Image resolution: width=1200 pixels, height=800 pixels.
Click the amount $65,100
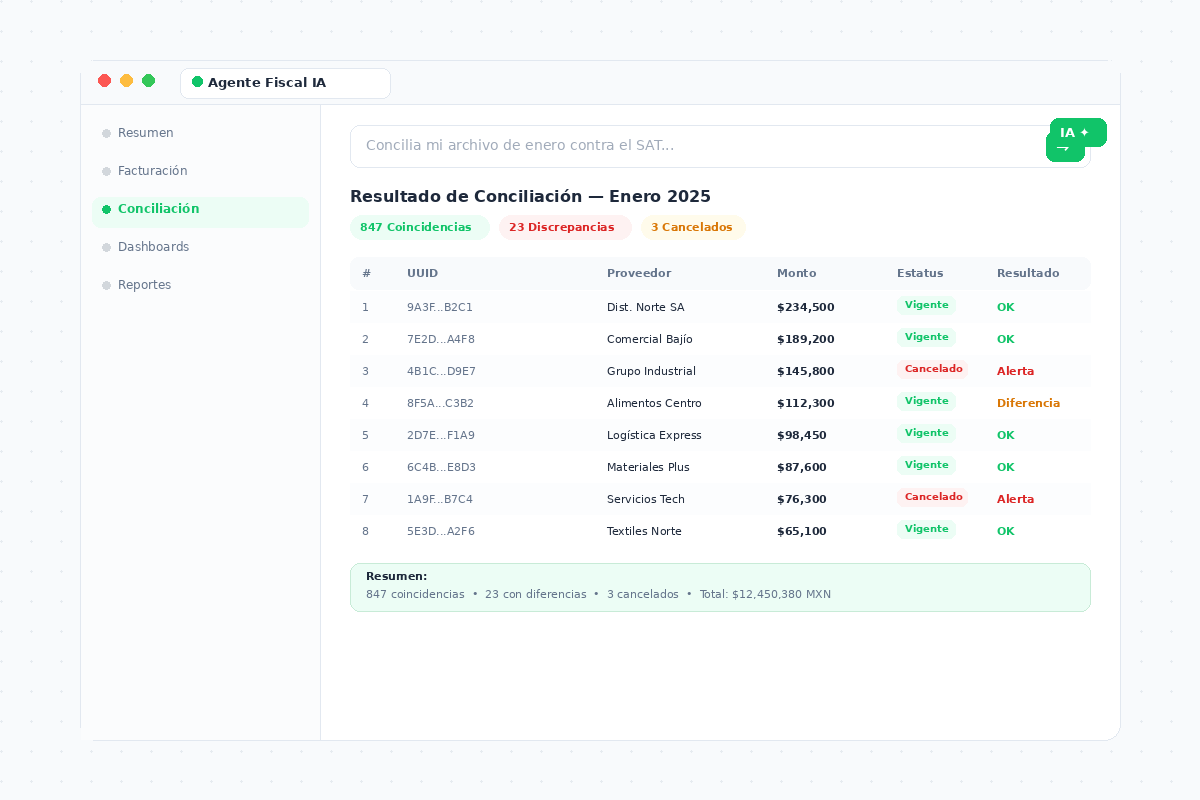[x=802, y=531]
